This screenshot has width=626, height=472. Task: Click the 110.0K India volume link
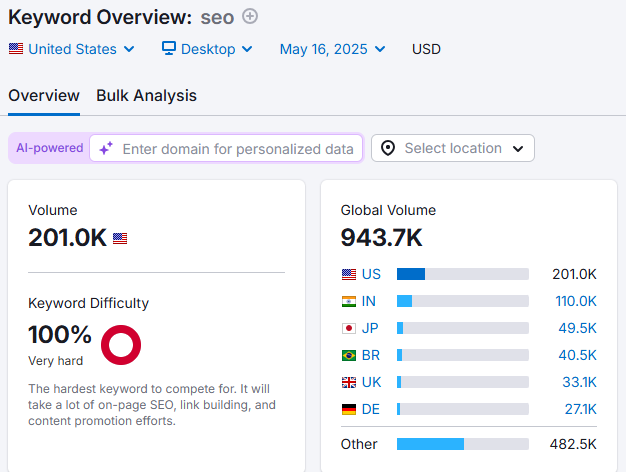pyautogui.click(x=576, y=301)
